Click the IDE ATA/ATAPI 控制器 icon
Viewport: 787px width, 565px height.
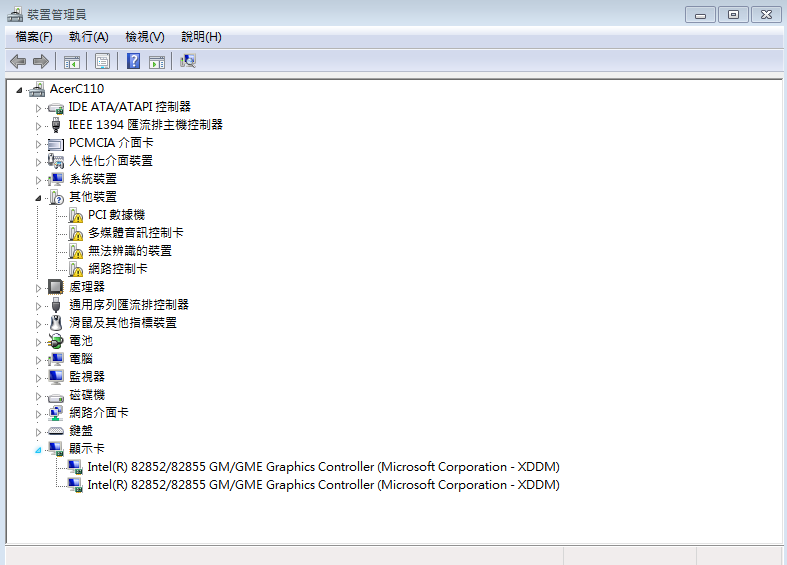[x=56, y=107]
